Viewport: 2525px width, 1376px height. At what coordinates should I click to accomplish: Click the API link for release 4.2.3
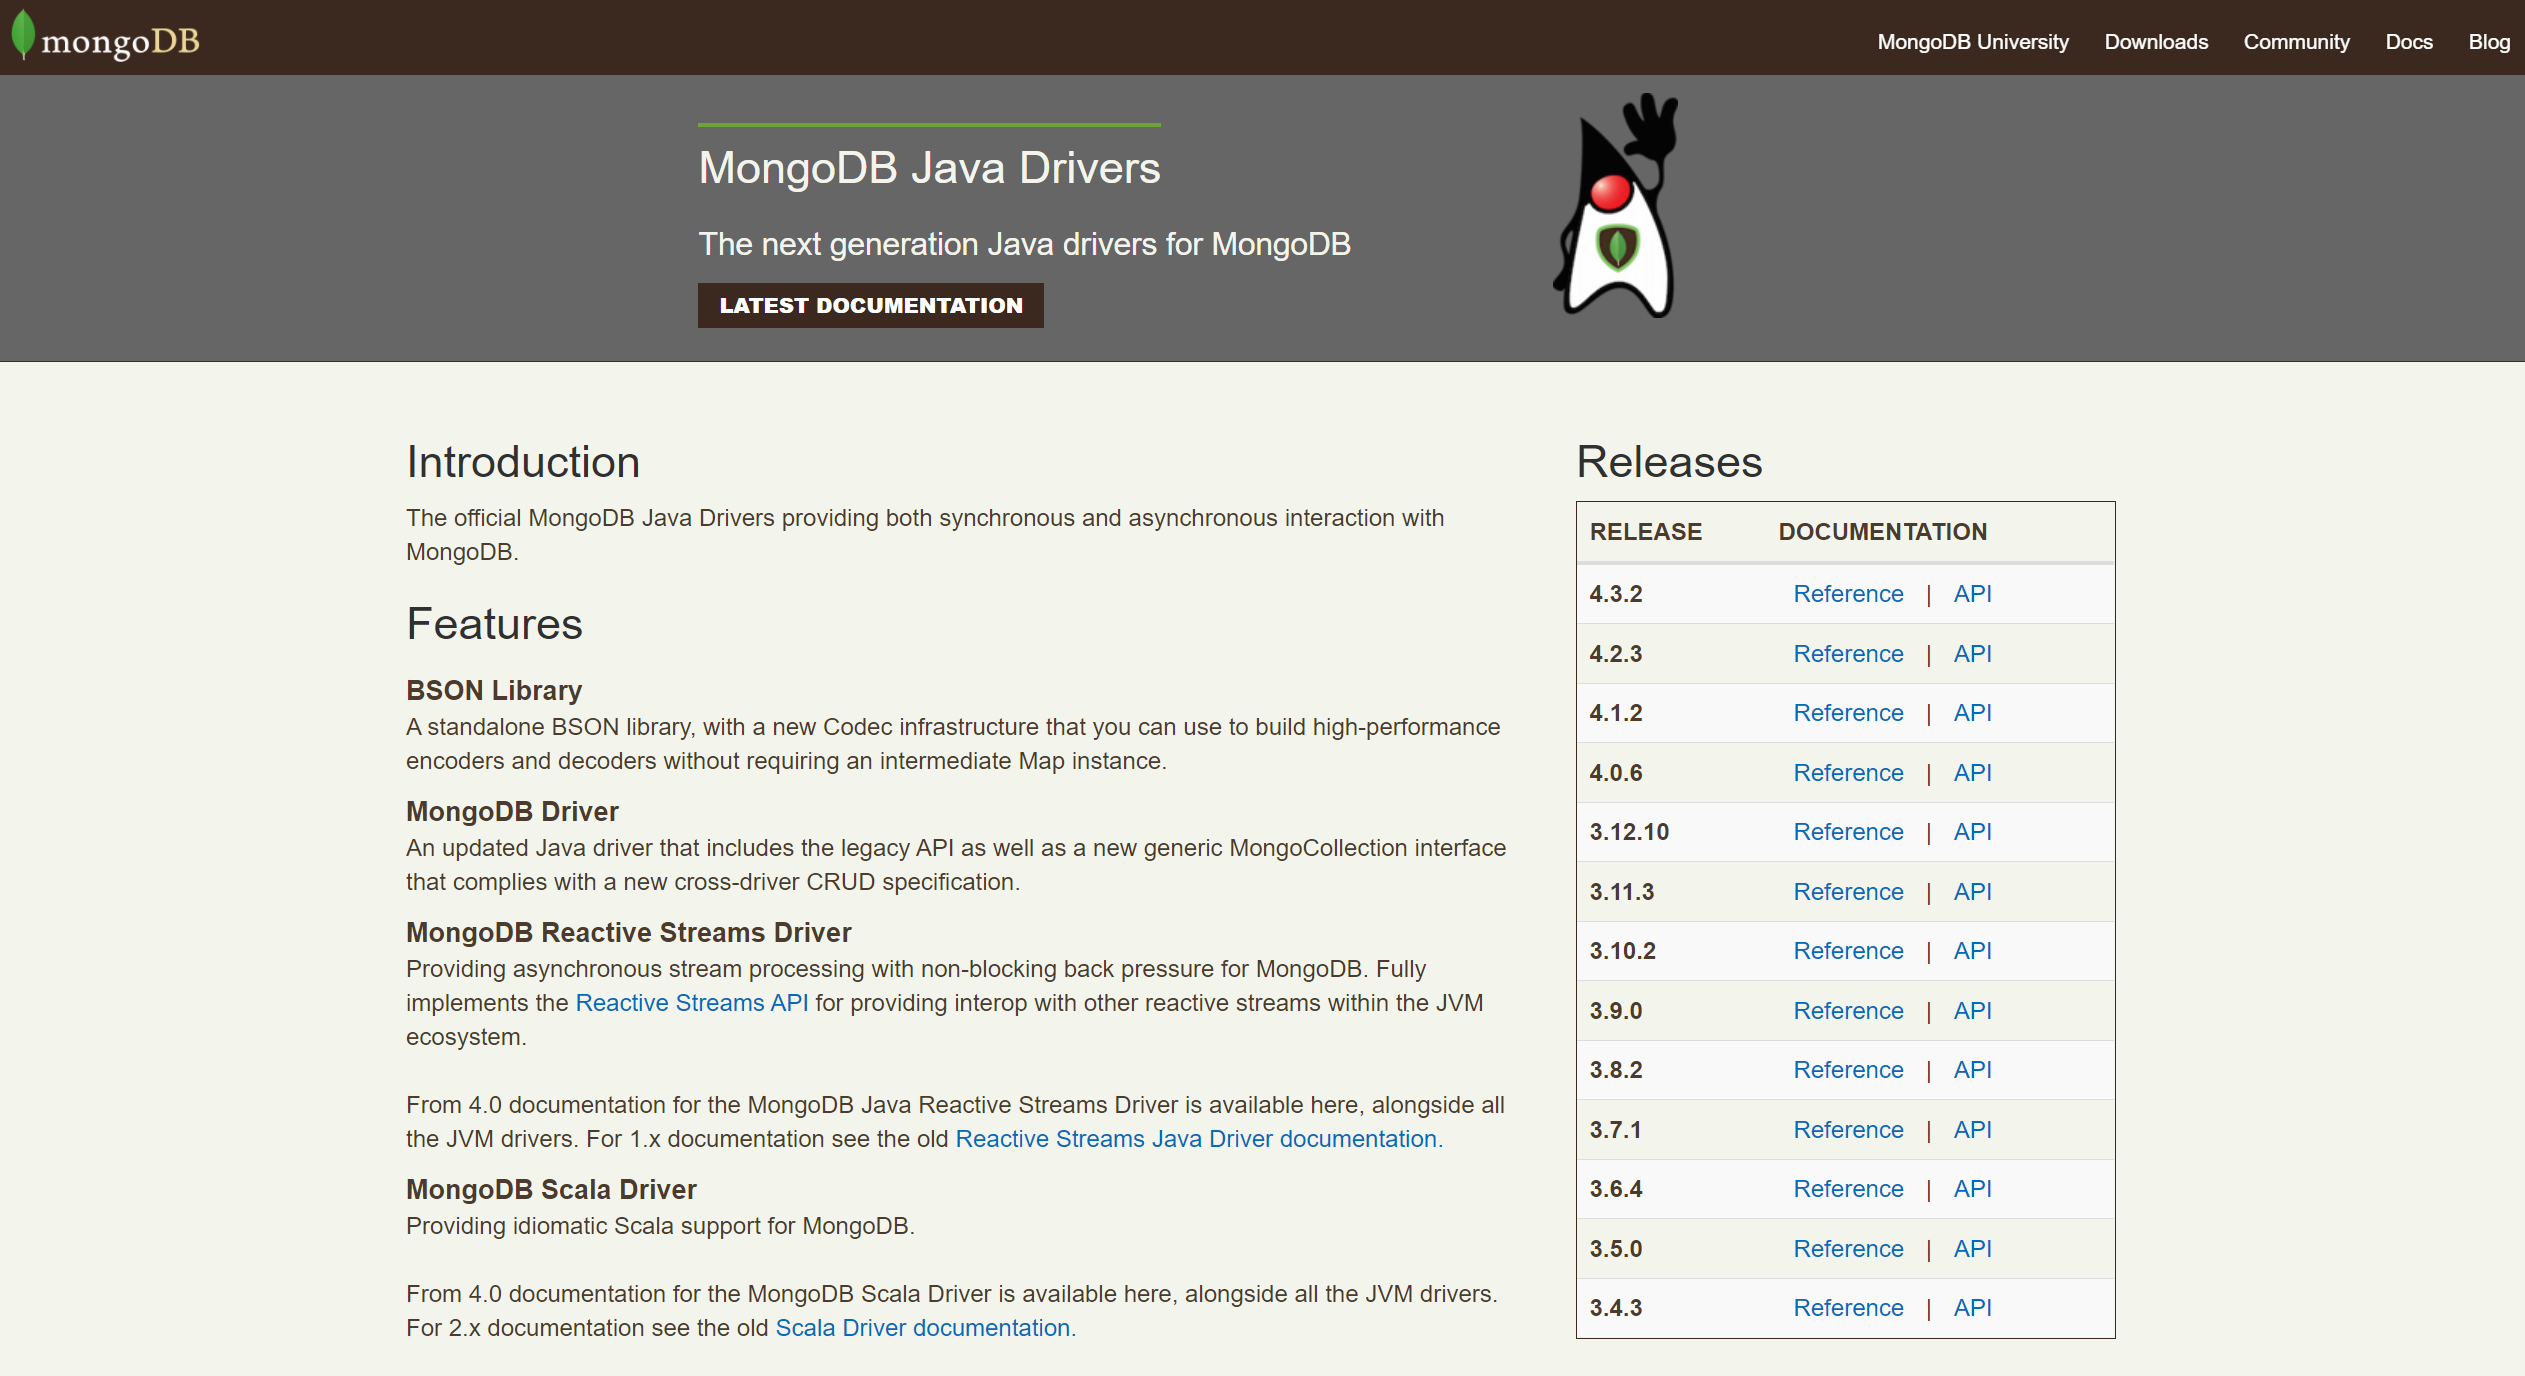click(1972, 654)
